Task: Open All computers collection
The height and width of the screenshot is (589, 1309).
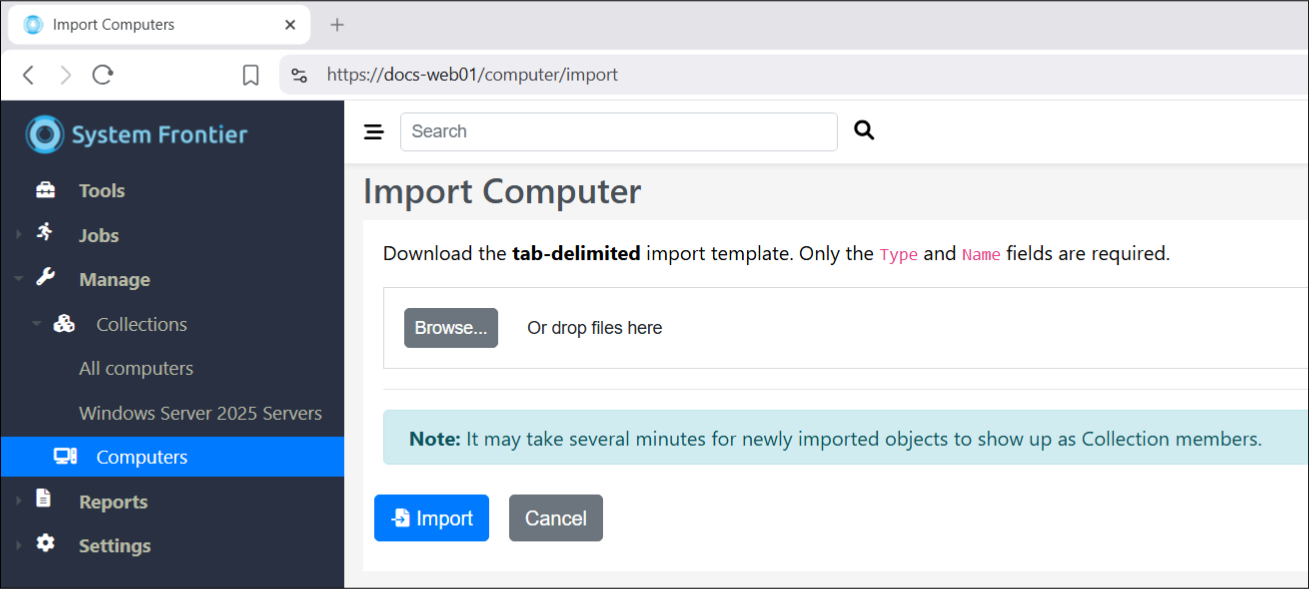Action: [136, 368]
